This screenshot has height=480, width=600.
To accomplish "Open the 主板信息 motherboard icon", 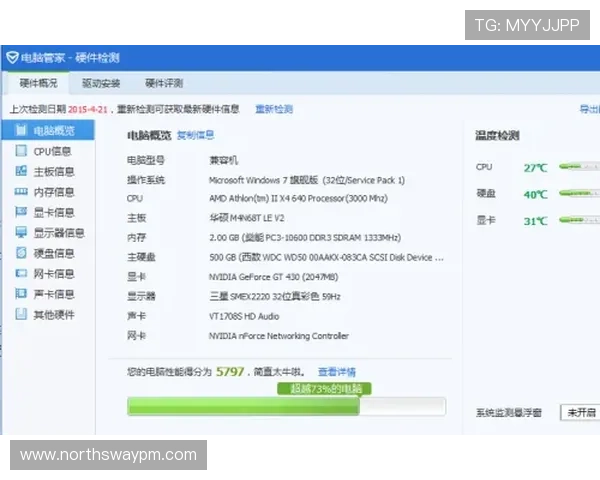I will click(x=21, y=171).
